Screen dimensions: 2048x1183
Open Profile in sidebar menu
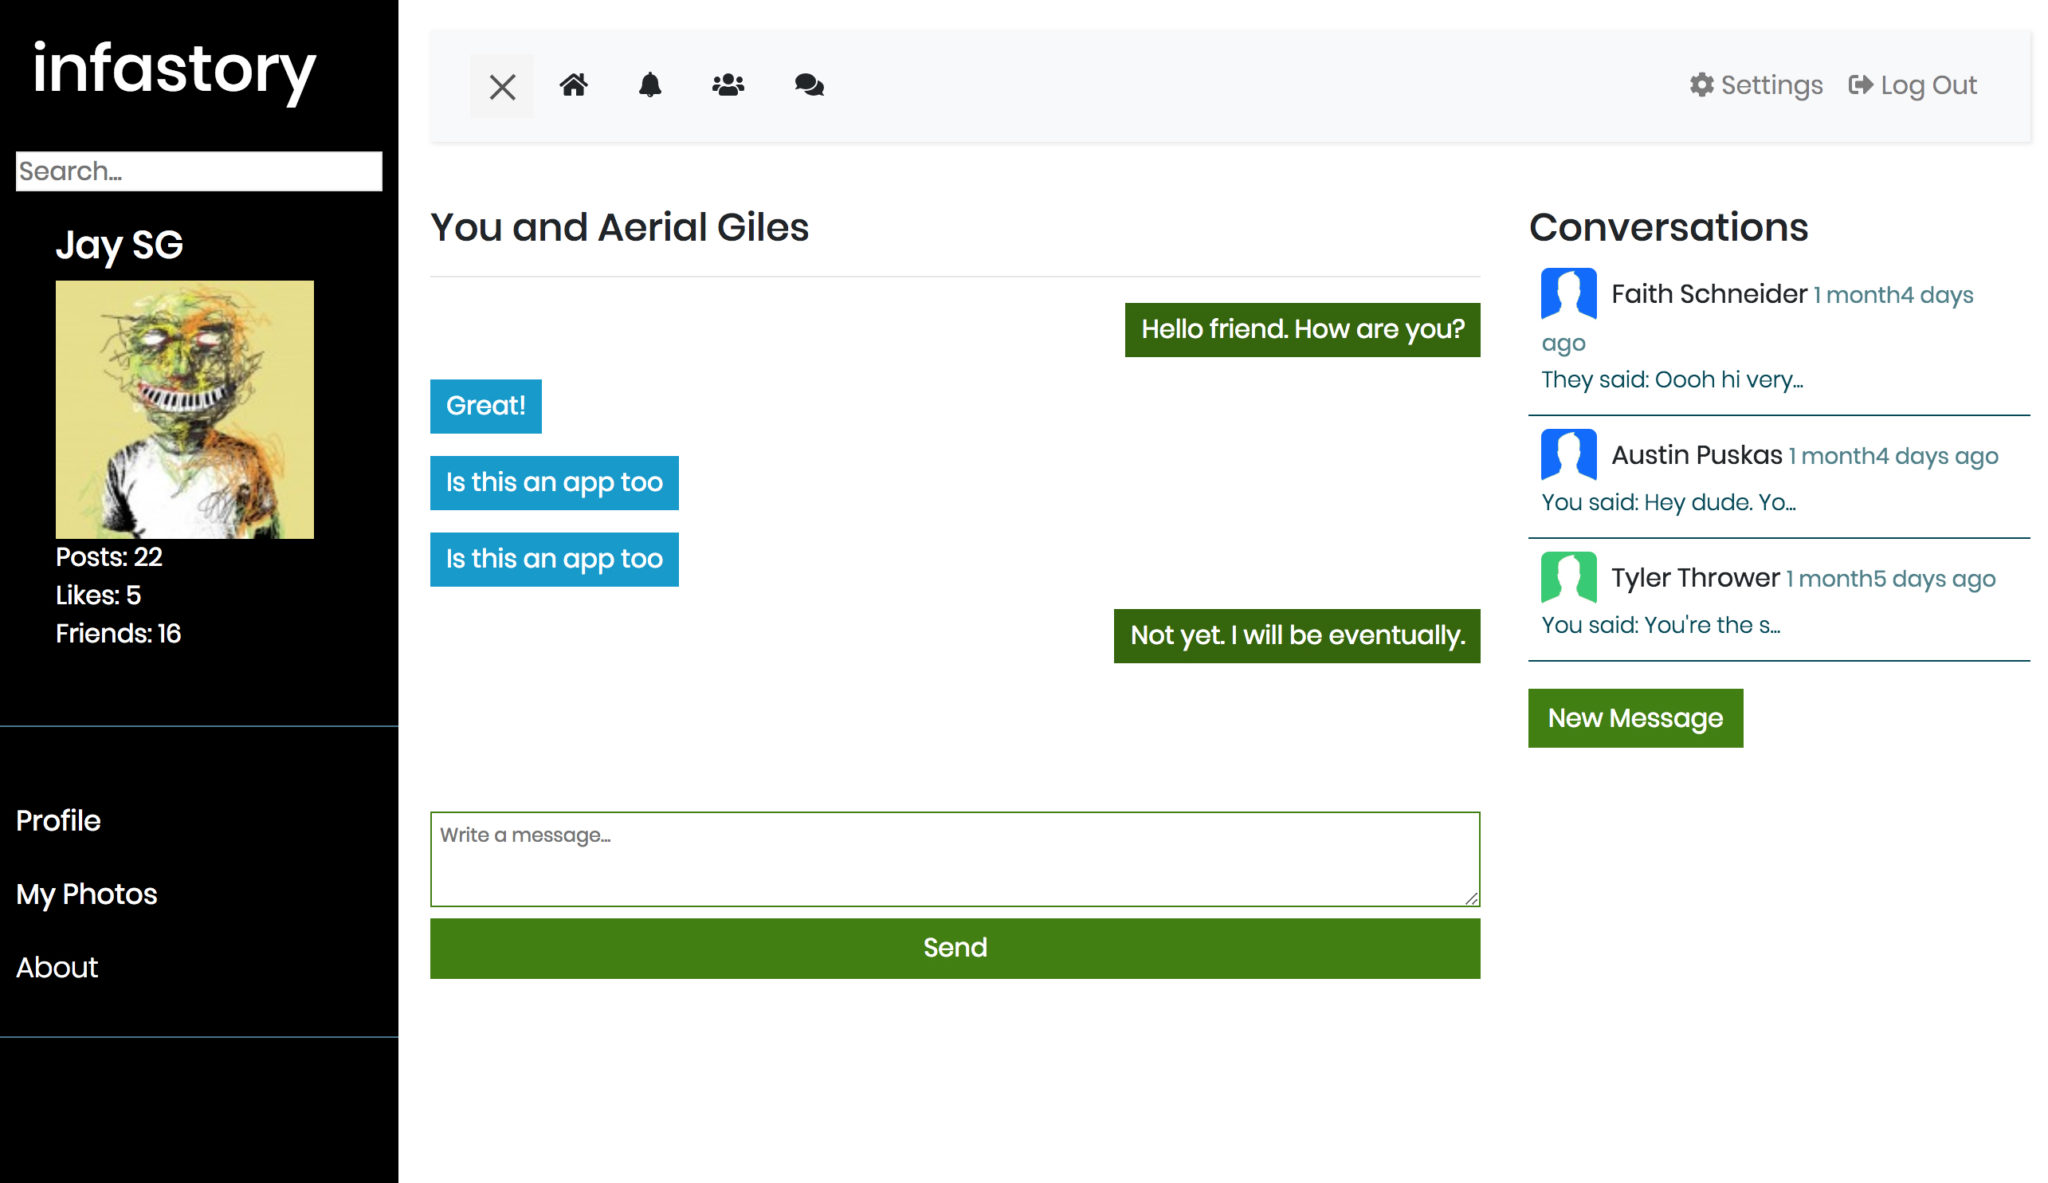59,821
